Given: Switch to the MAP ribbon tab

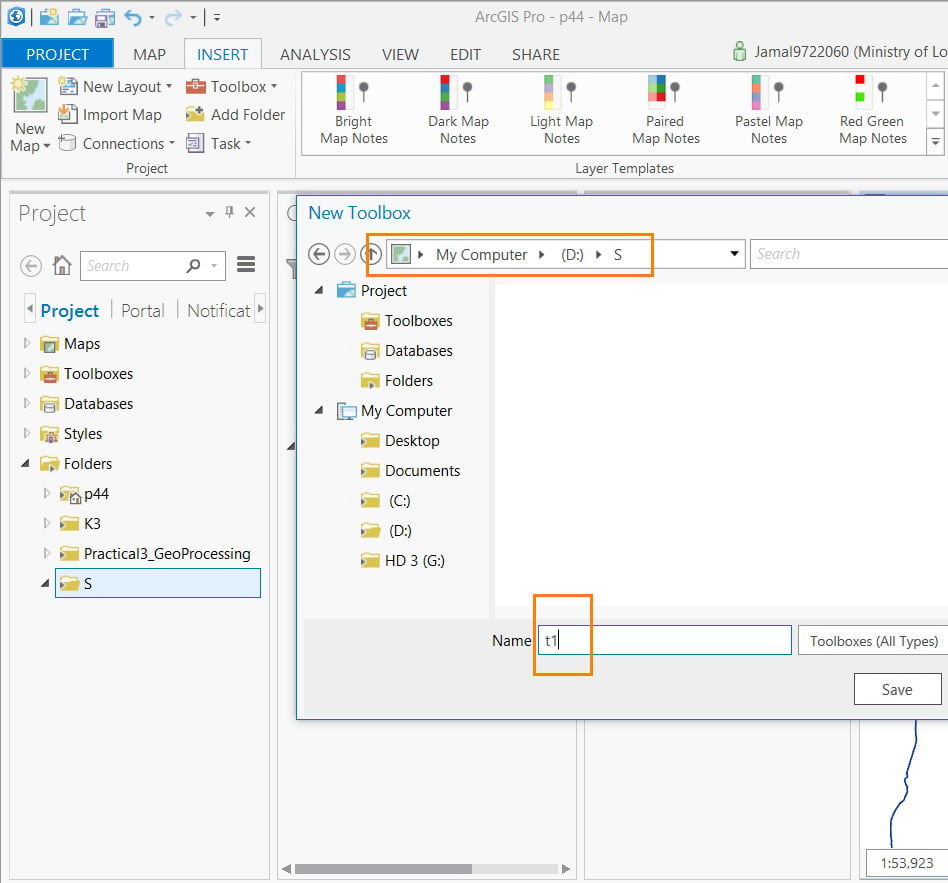Looking at the screenshot, I should [x=149, y=54].
